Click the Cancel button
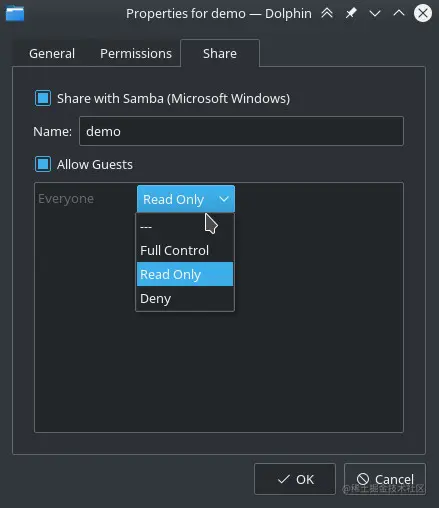 tap(385, 479)
